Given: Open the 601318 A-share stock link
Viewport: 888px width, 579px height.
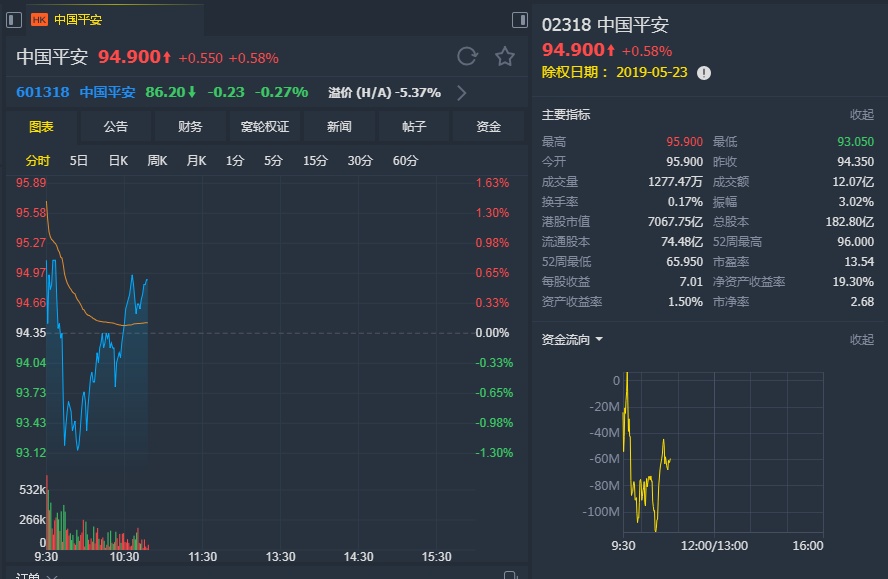Looking at the screenshot, I should point(43,92).
